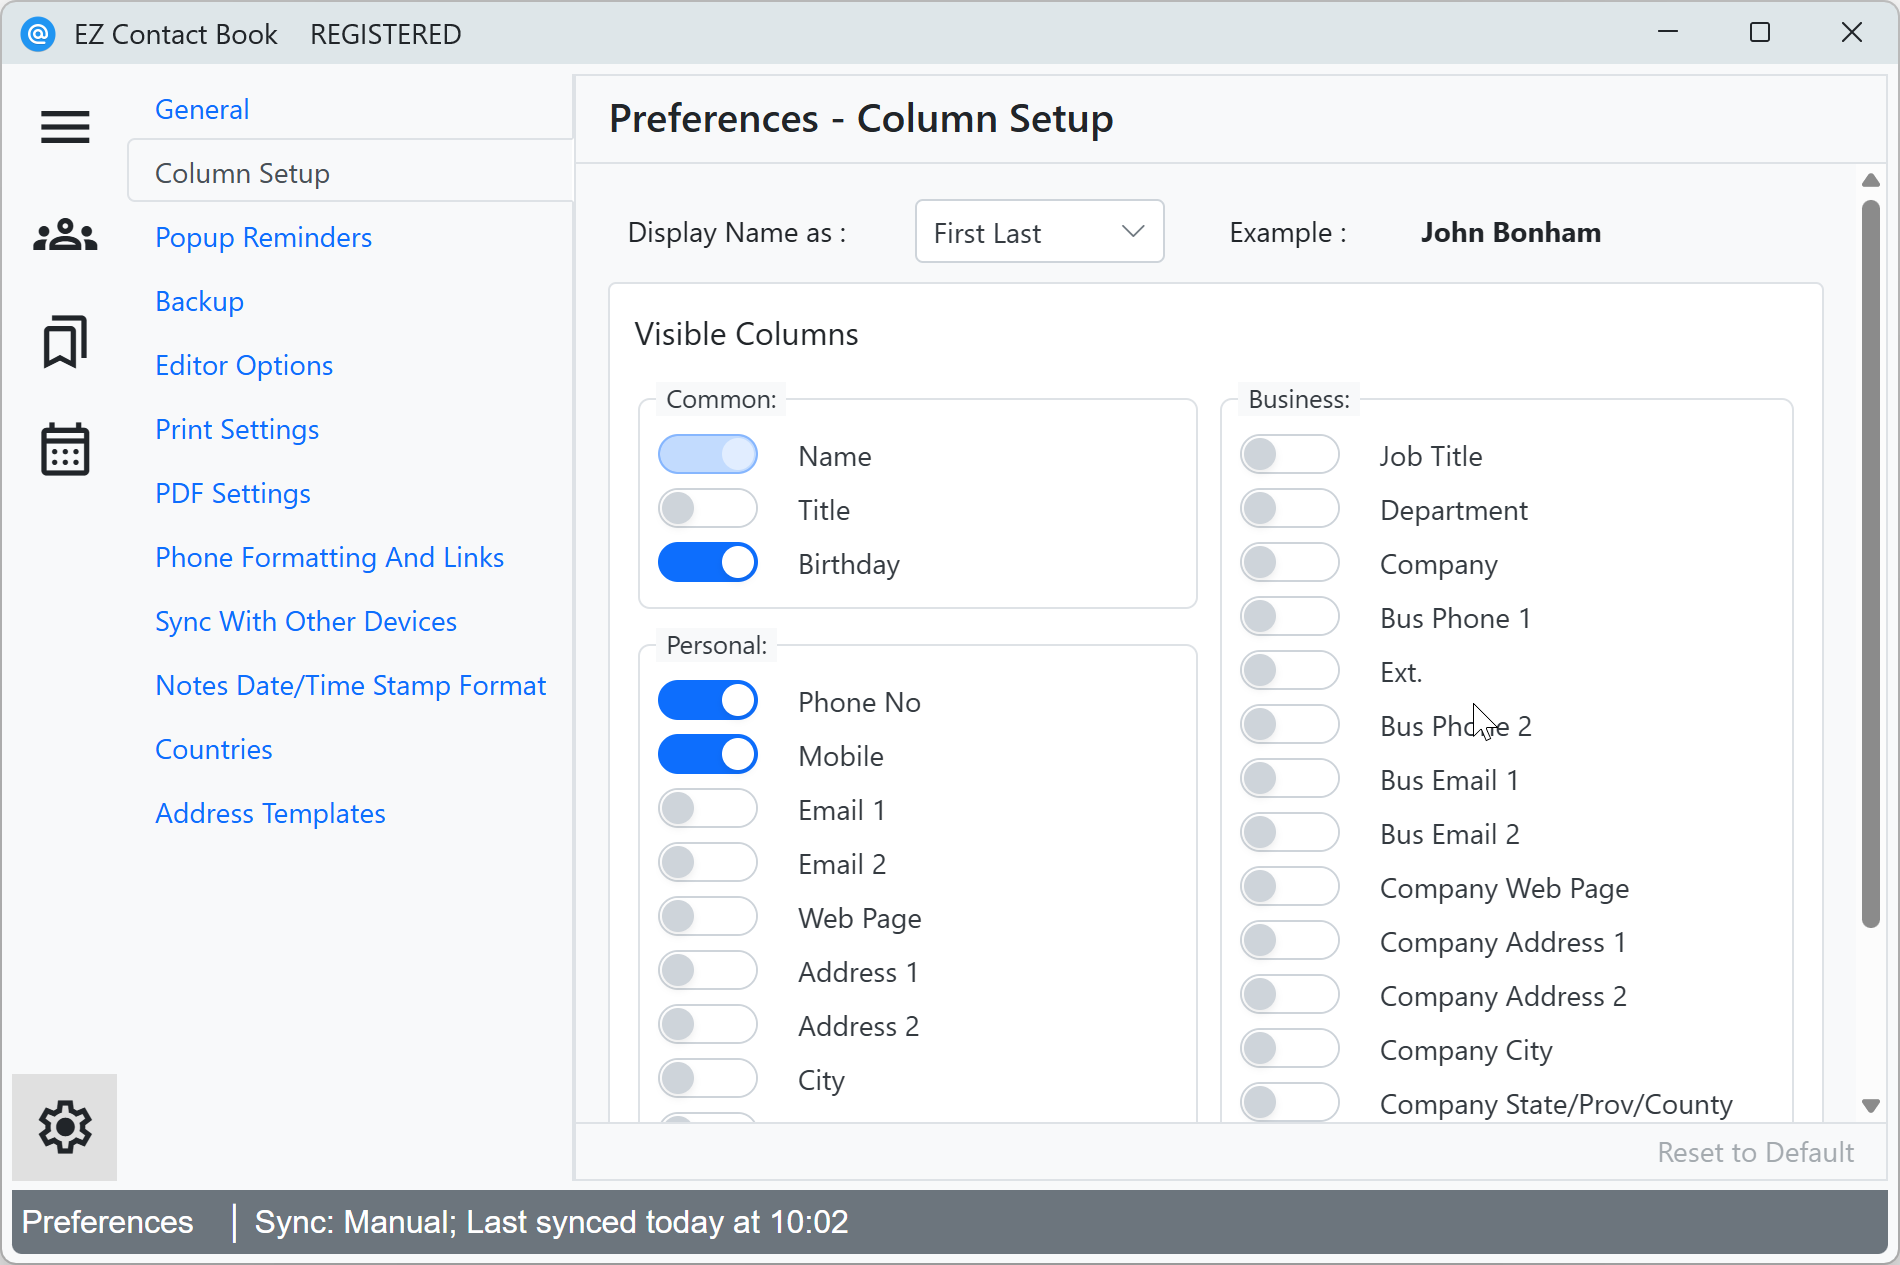The width and height of the screenshot is (1900, 1265).
Task: Click the bookmark icon in the sidebar
Action: point(64,342)
